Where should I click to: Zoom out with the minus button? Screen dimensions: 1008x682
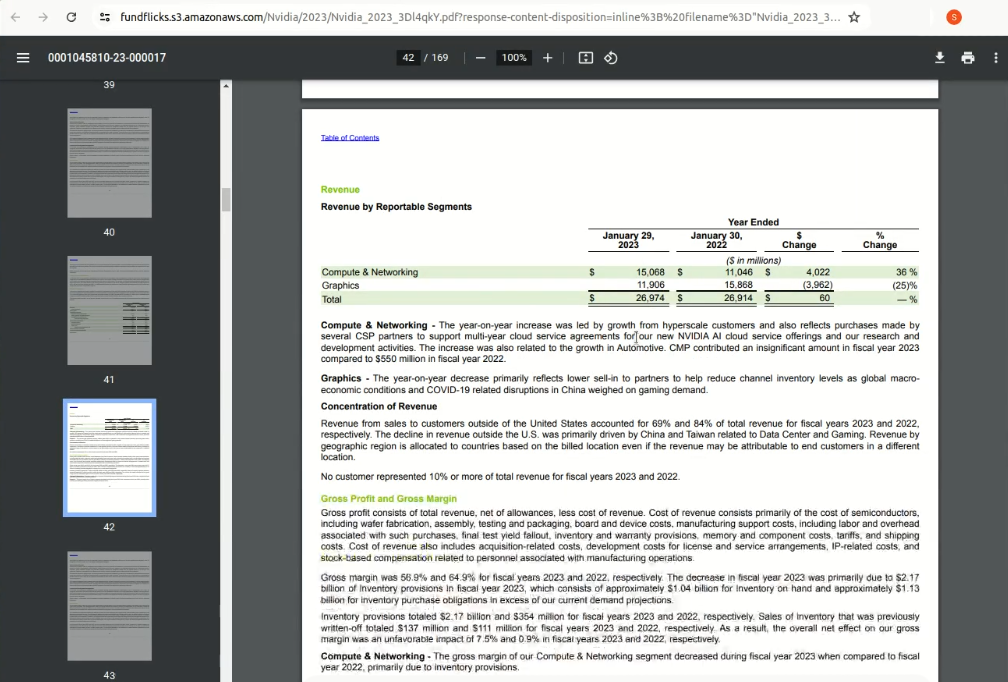click(480, 58)
